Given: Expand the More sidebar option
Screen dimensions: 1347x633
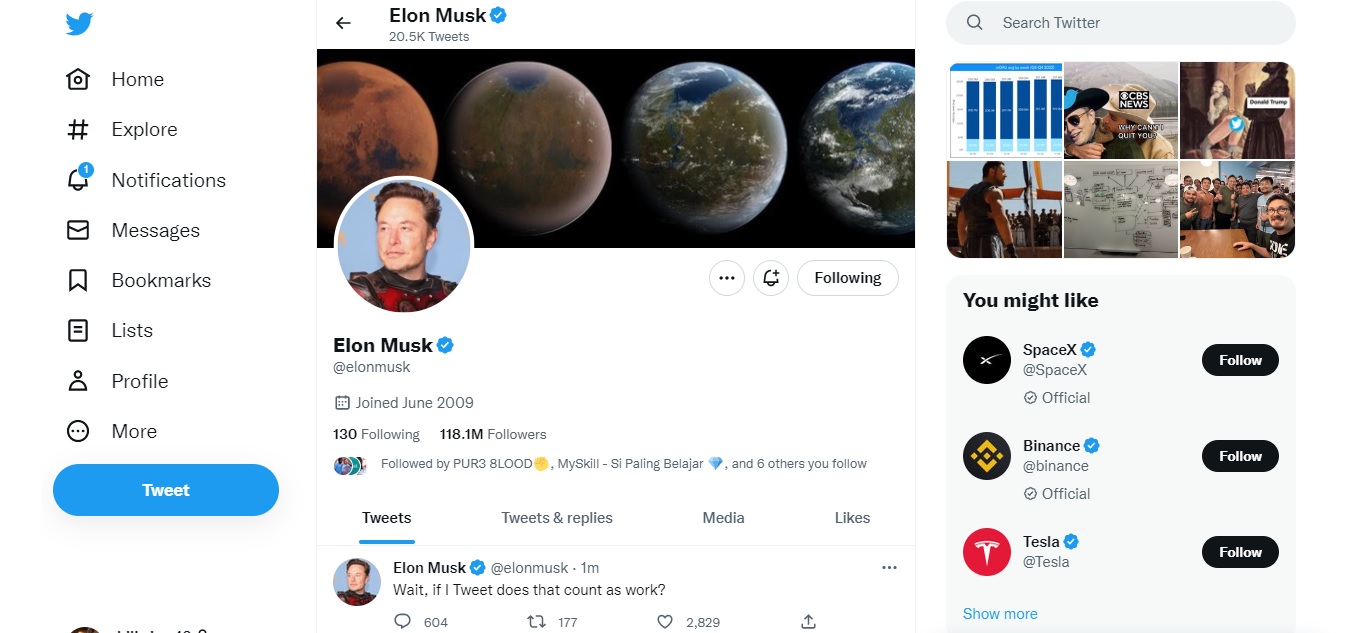Looking at the screenshot, I should [77, 431].
